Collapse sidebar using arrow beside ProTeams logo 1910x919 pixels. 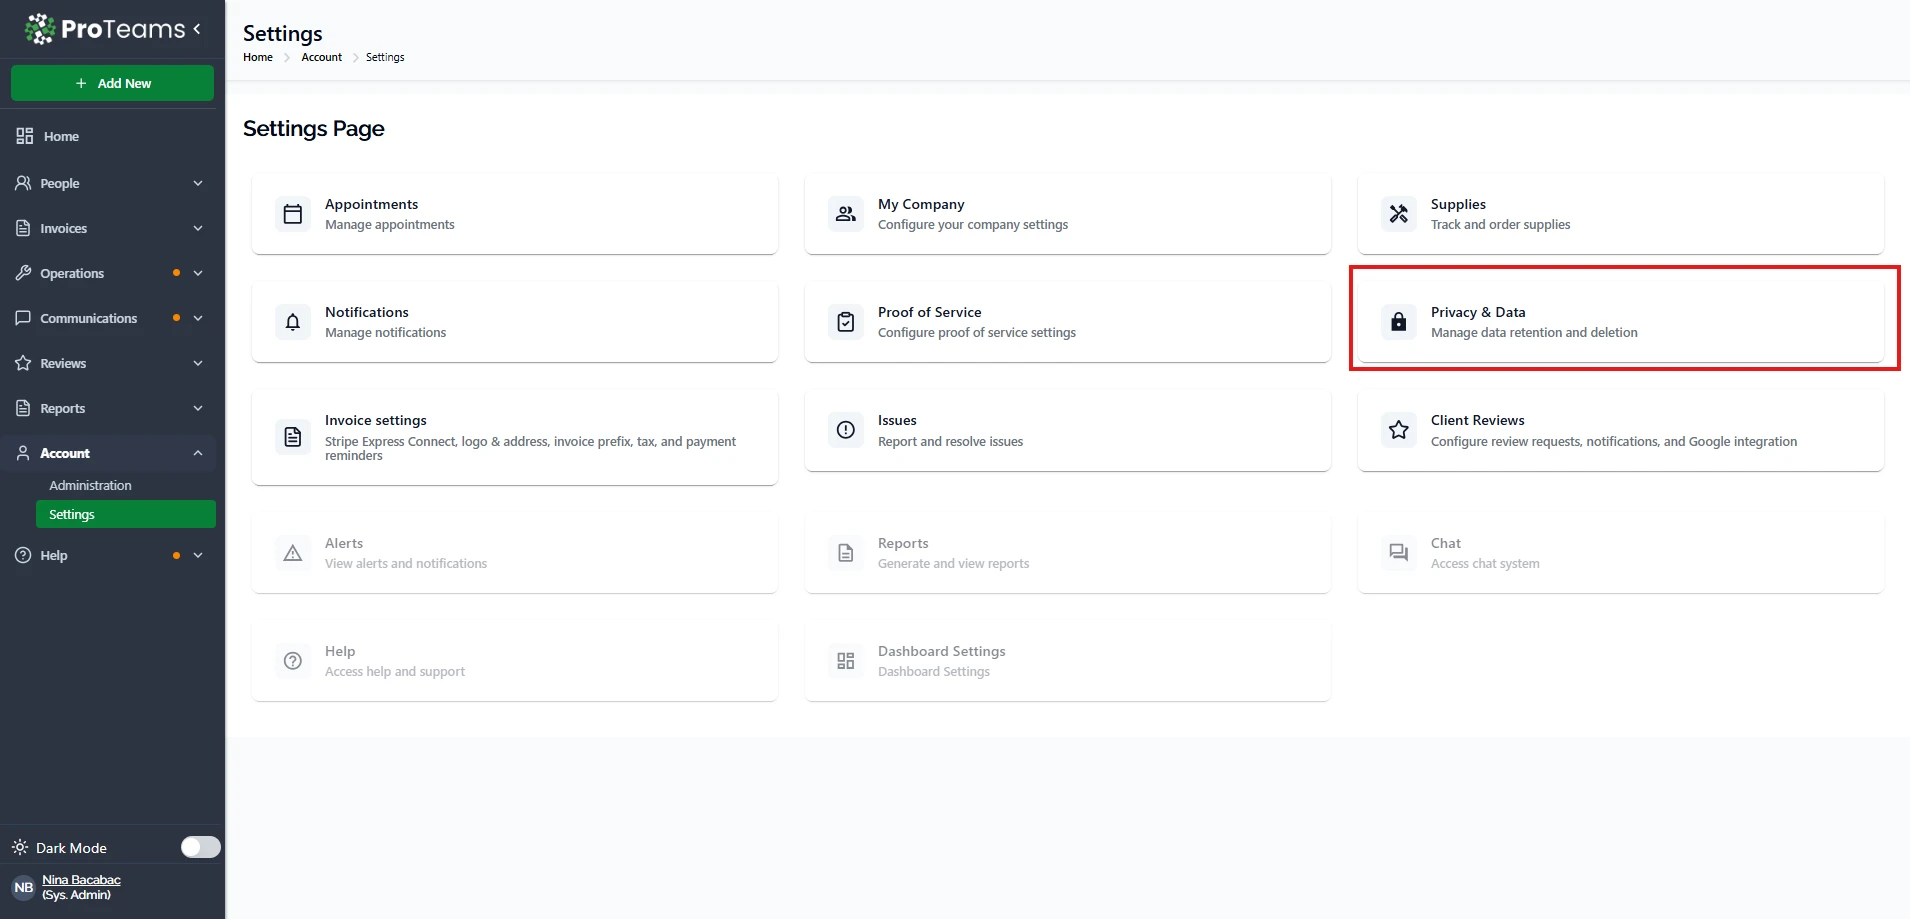tap(197, 29)
